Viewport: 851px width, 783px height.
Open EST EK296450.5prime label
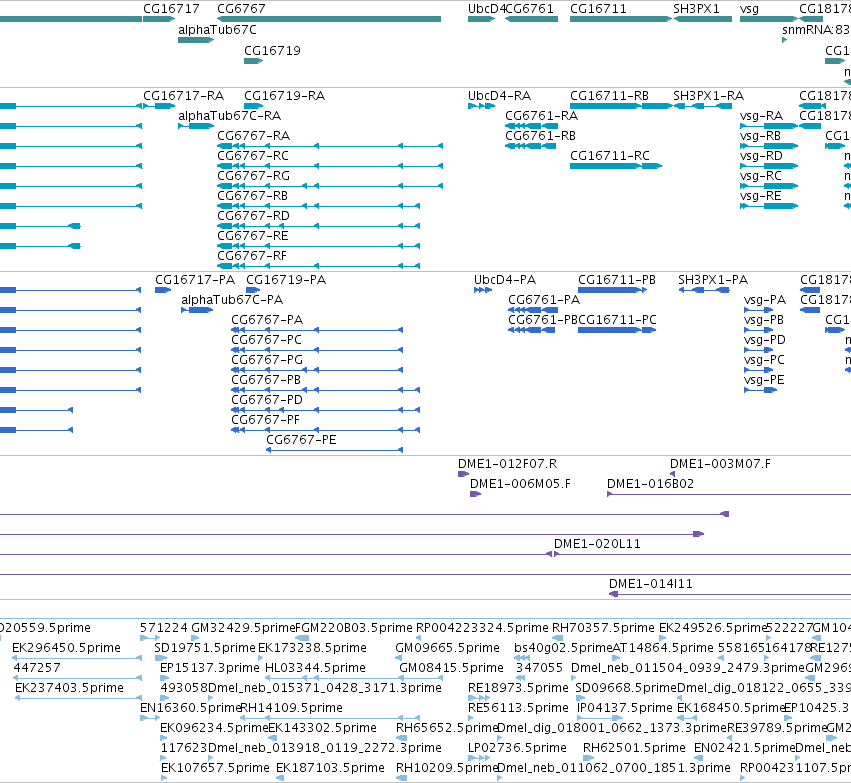click(66, 648)
